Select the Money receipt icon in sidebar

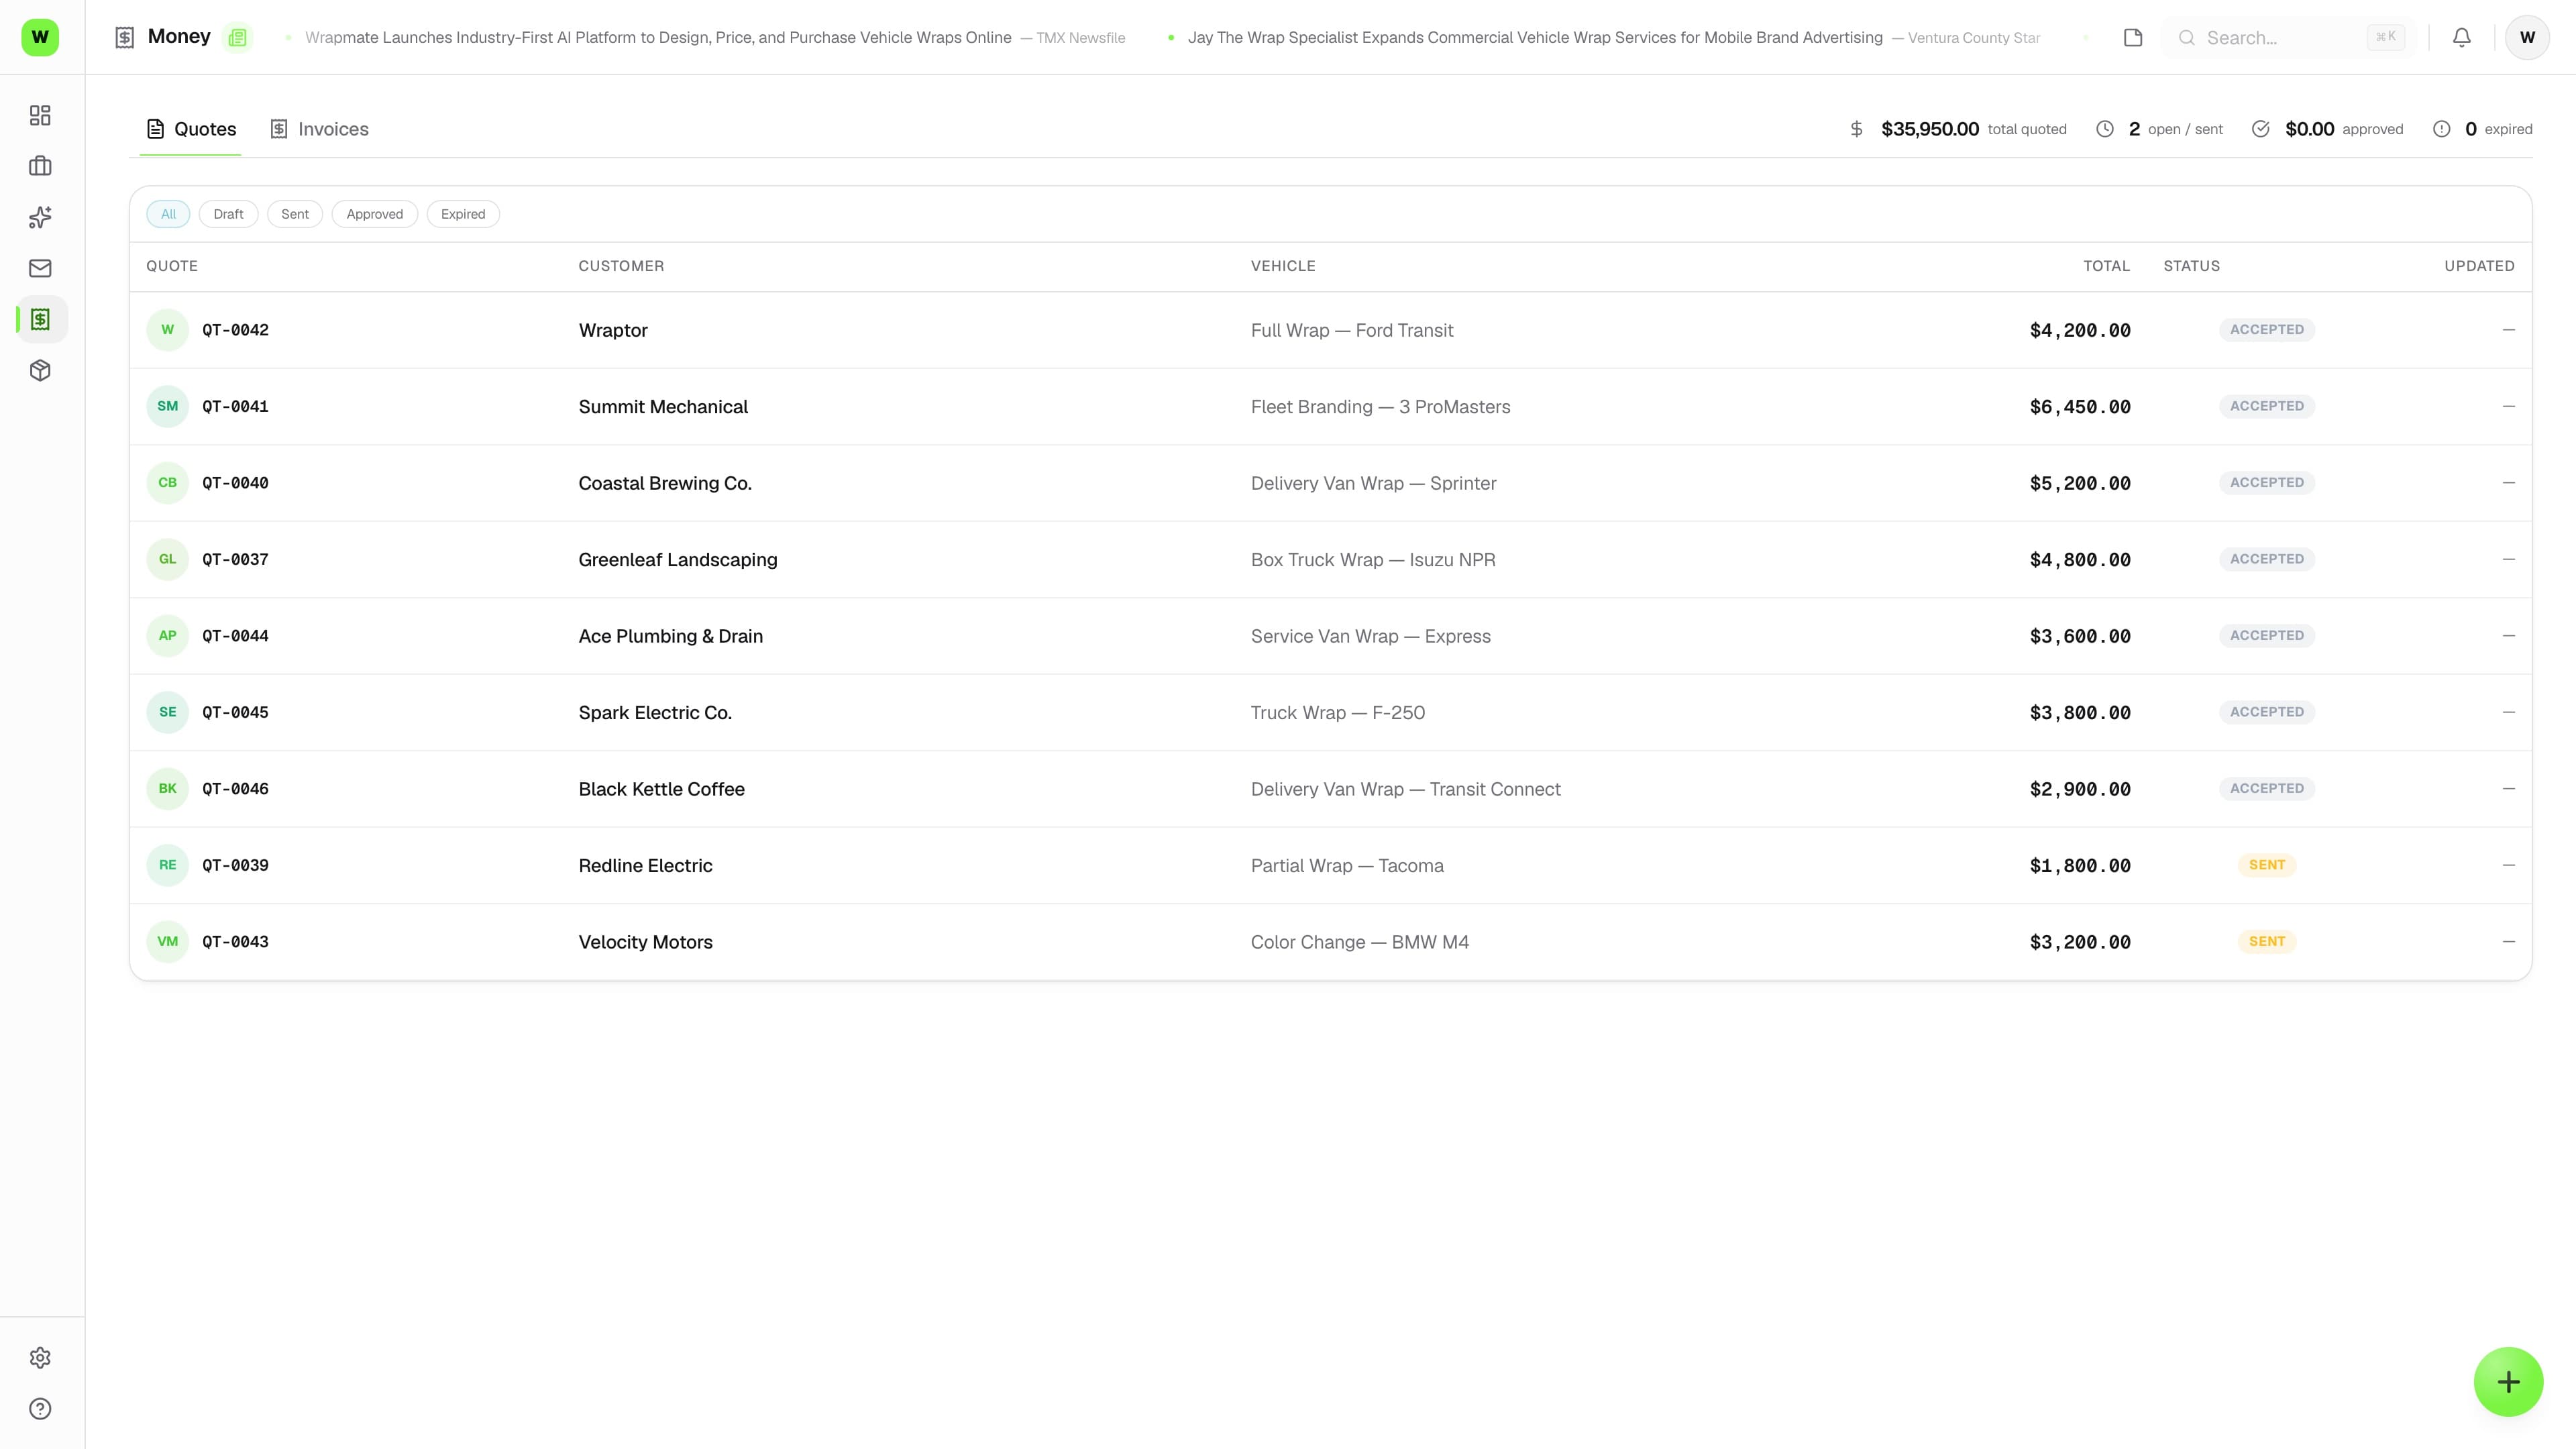pos(40,319)
